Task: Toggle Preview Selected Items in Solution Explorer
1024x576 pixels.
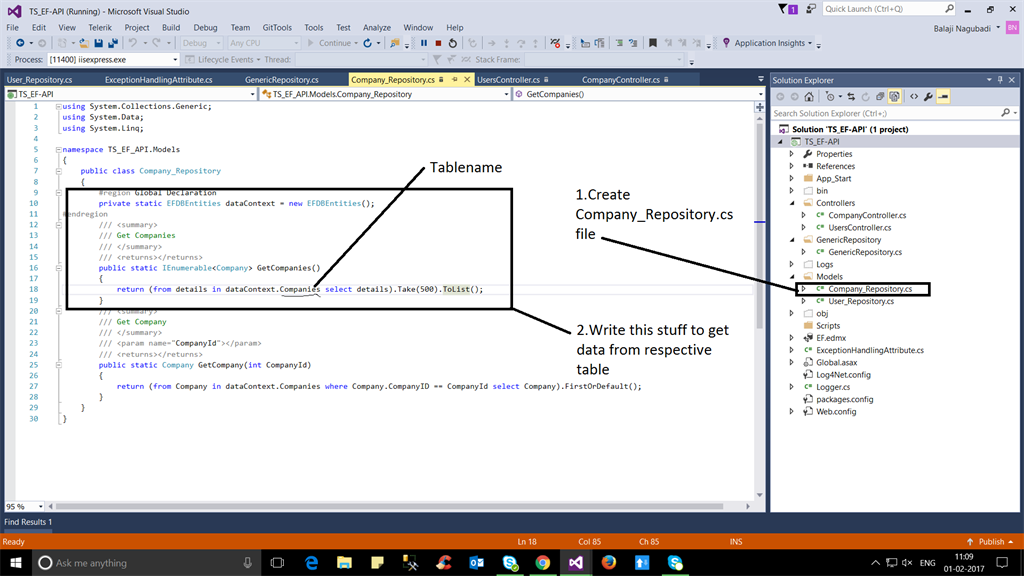Action: 943,97
